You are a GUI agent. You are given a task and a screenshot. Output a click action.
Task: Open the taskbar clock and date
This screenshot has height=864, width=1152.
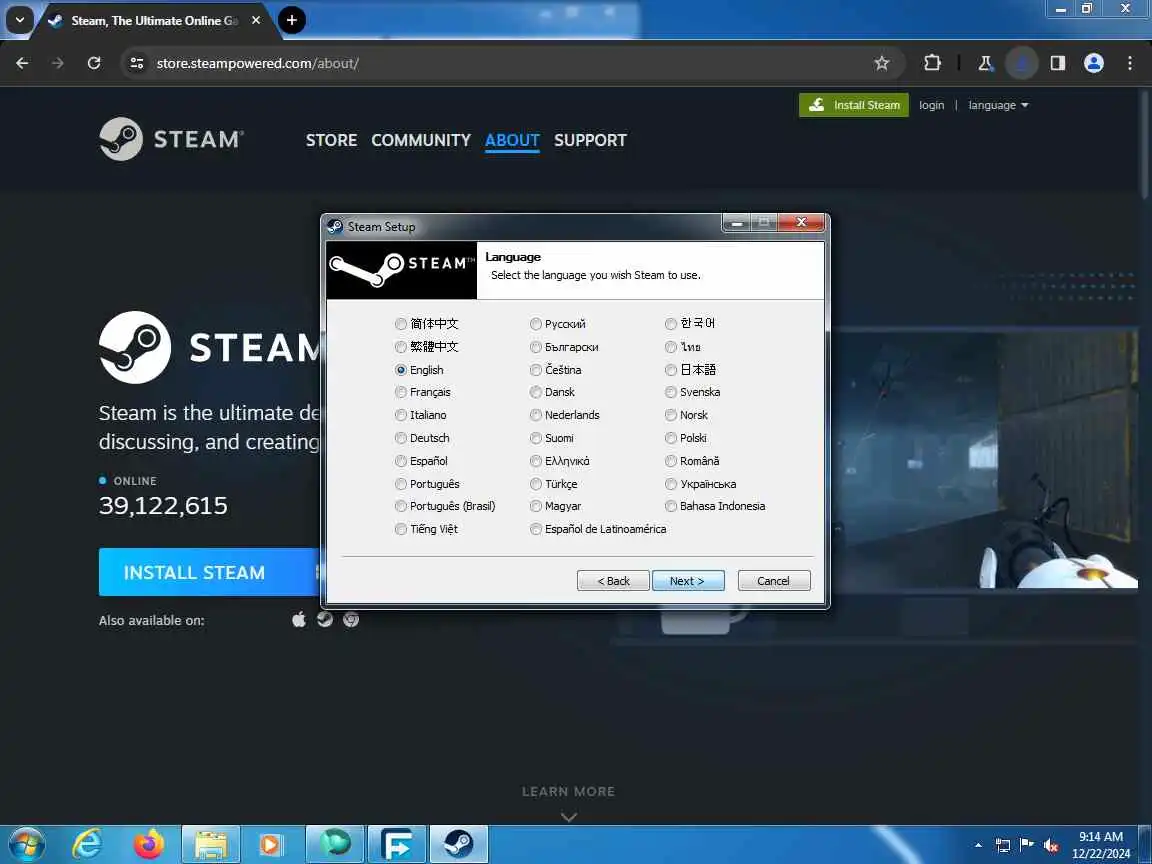(1101, 845)
